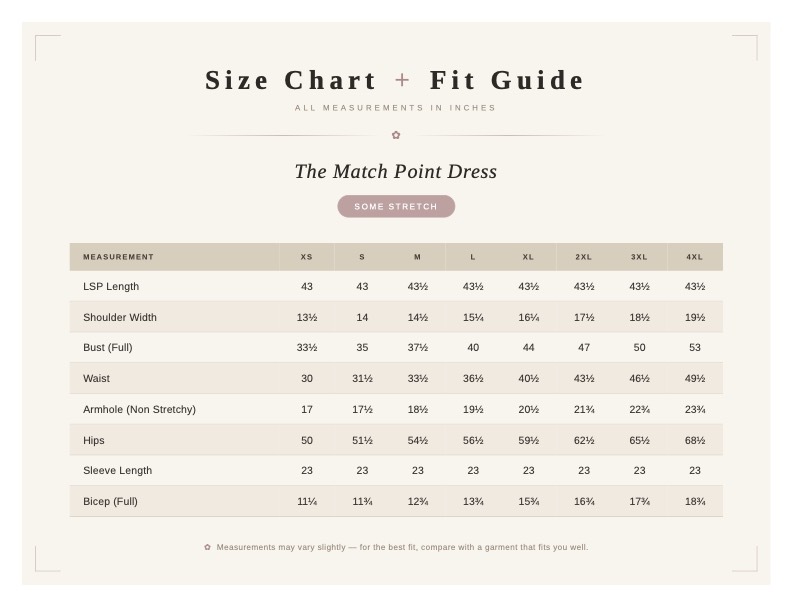792x612 pixels.
Task: Click the Hips row label
Action: pos(93,440)
